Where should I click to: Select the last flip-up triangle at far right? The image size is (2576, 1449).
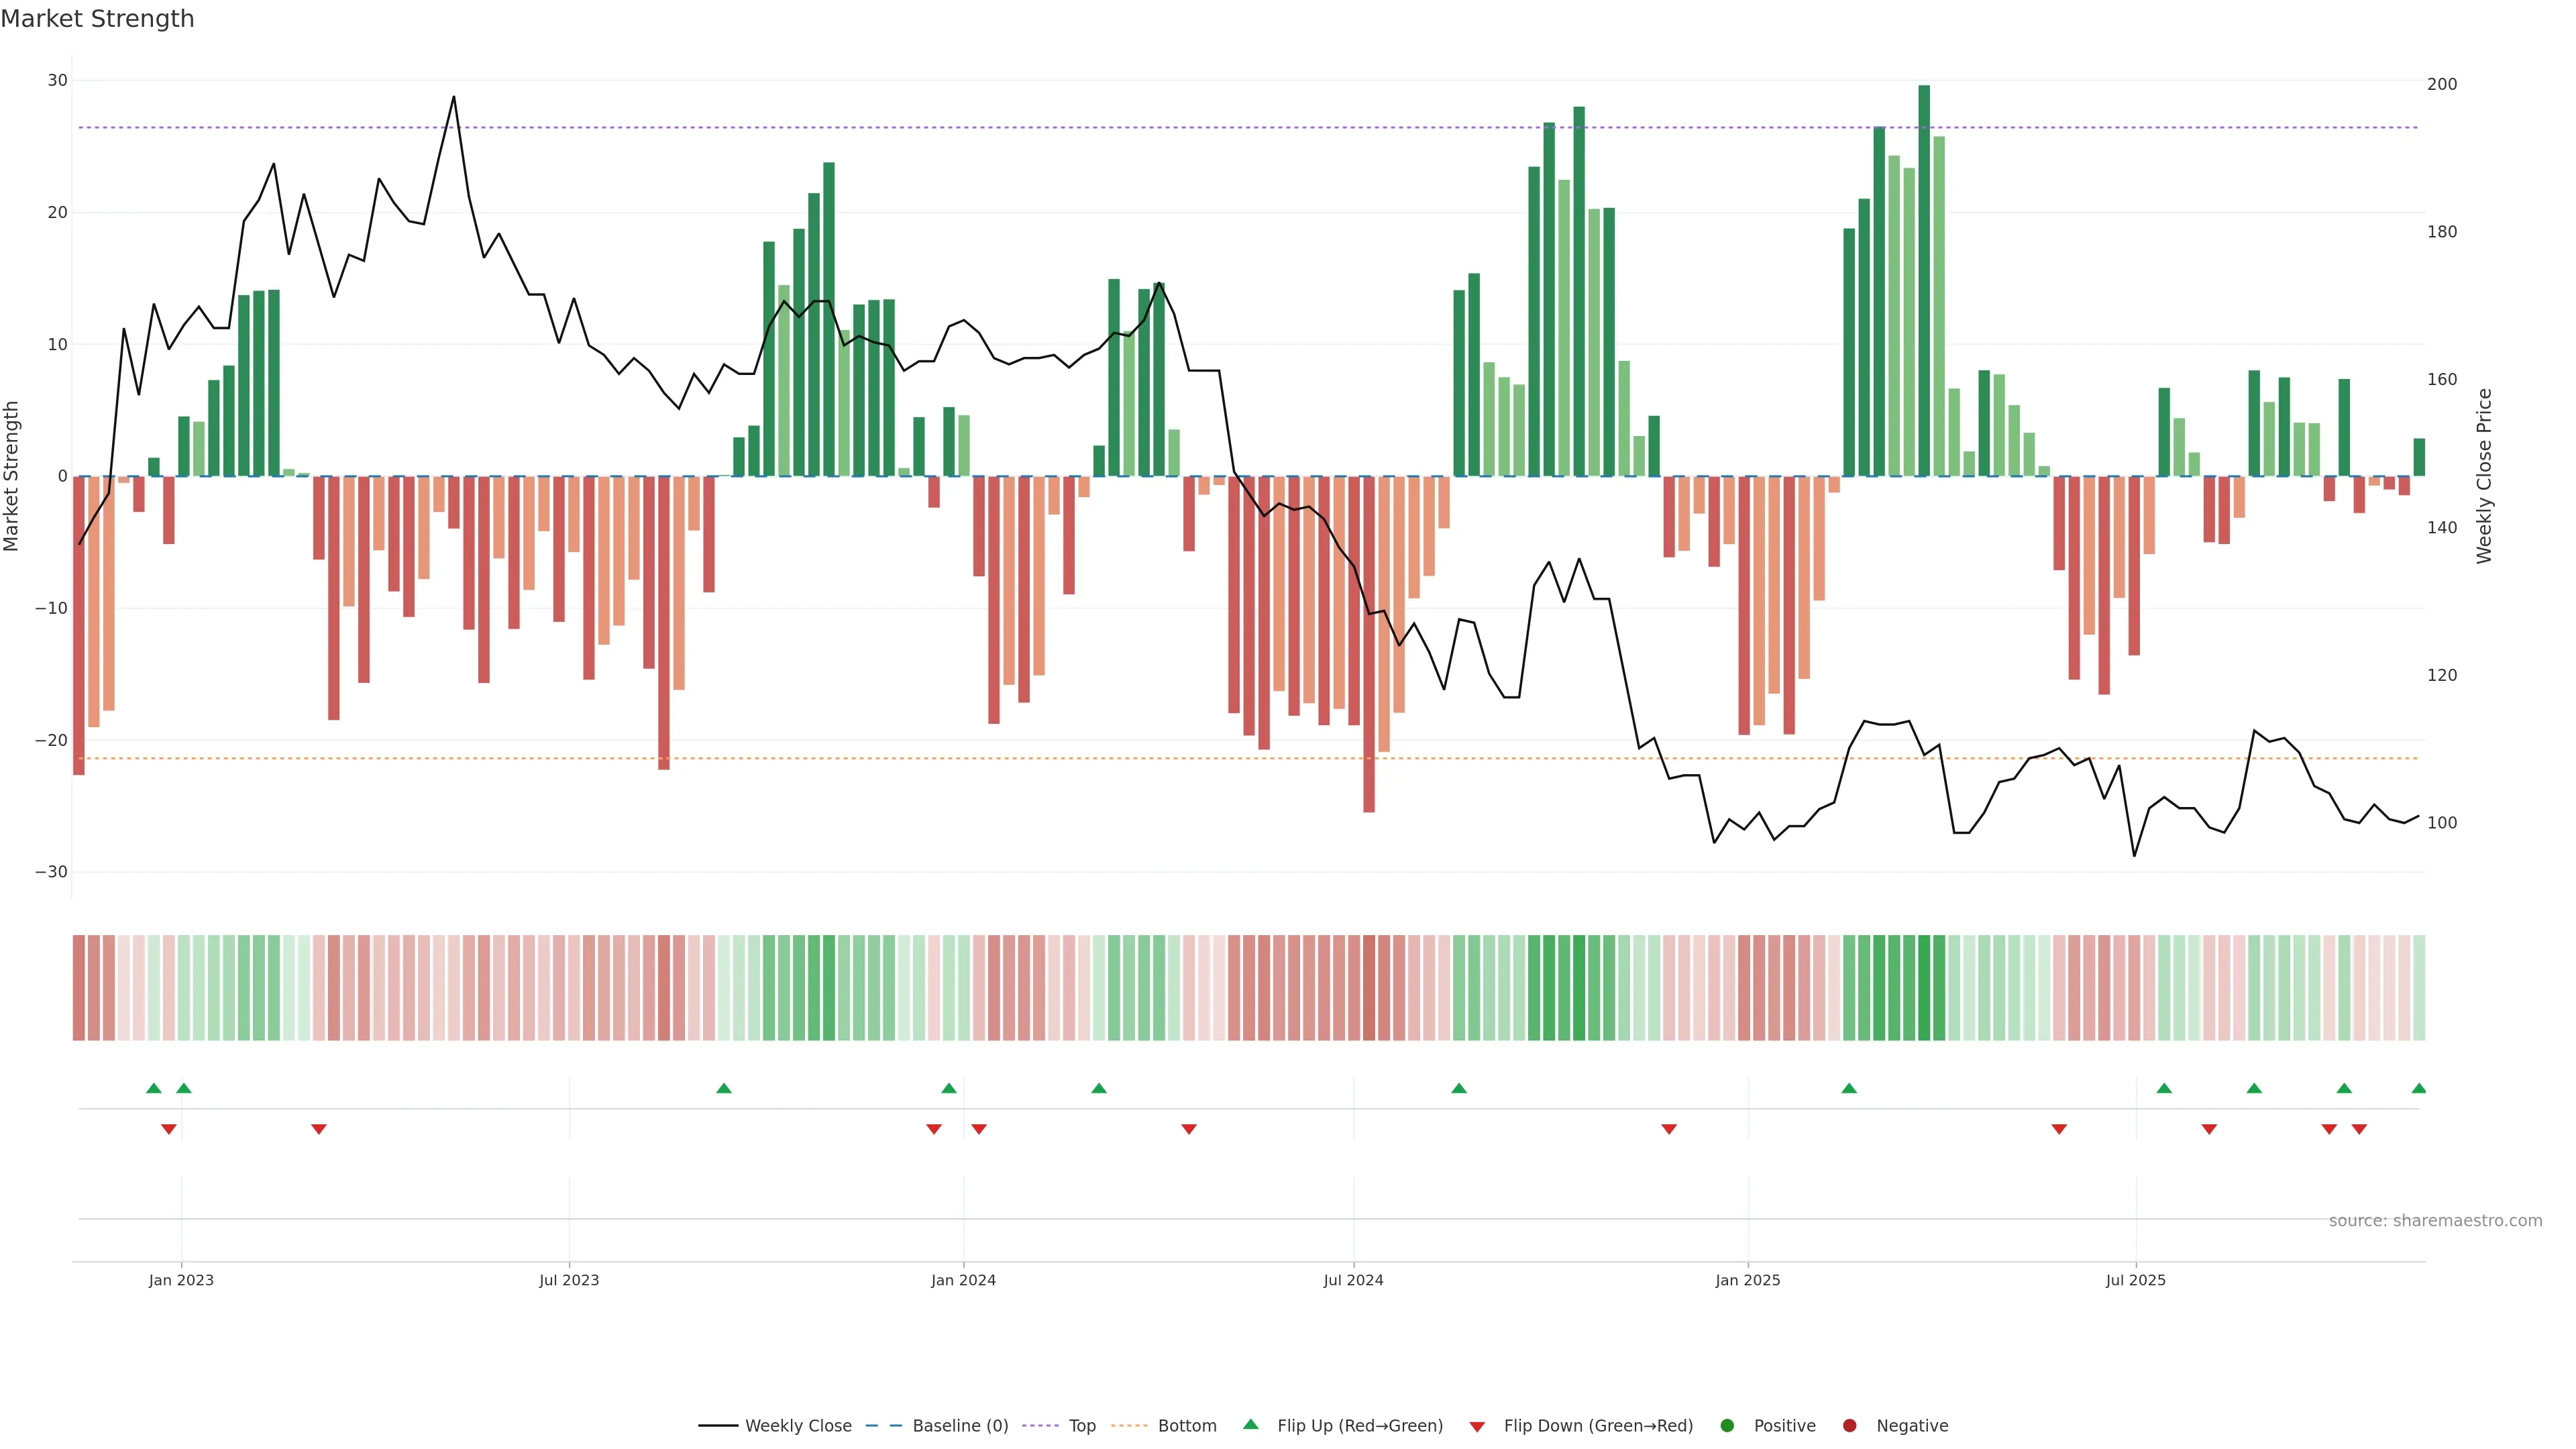[2418, 1088]
